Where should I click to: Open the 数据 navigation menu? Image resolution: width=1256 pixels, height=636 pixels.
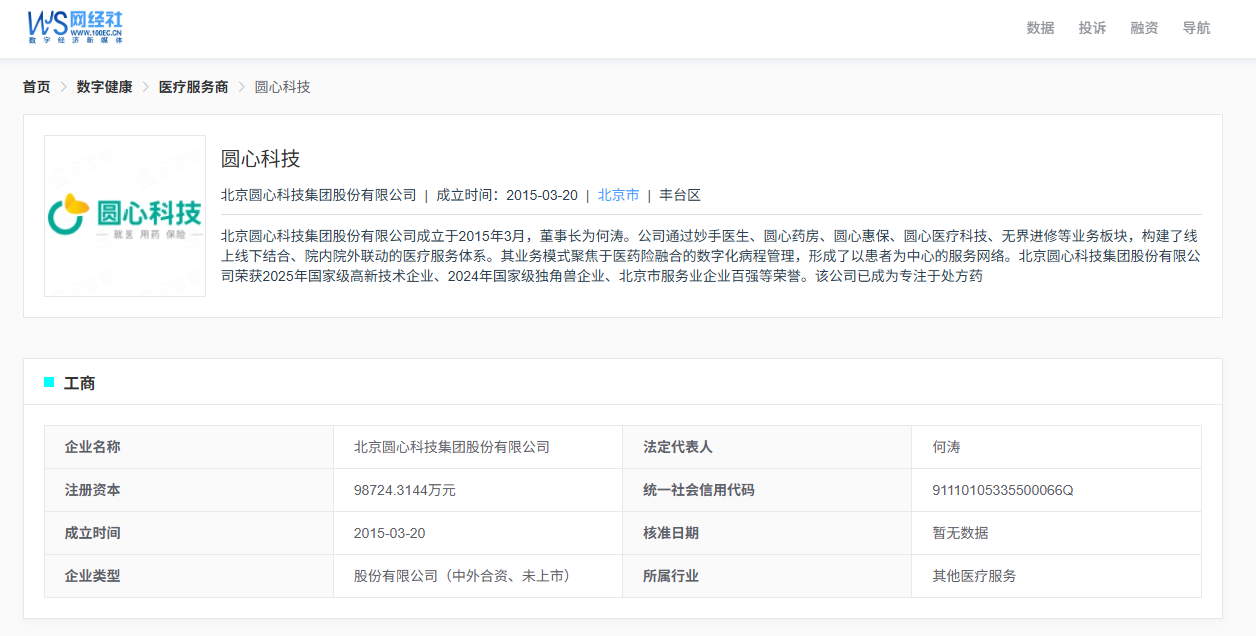coord(1040,28)
